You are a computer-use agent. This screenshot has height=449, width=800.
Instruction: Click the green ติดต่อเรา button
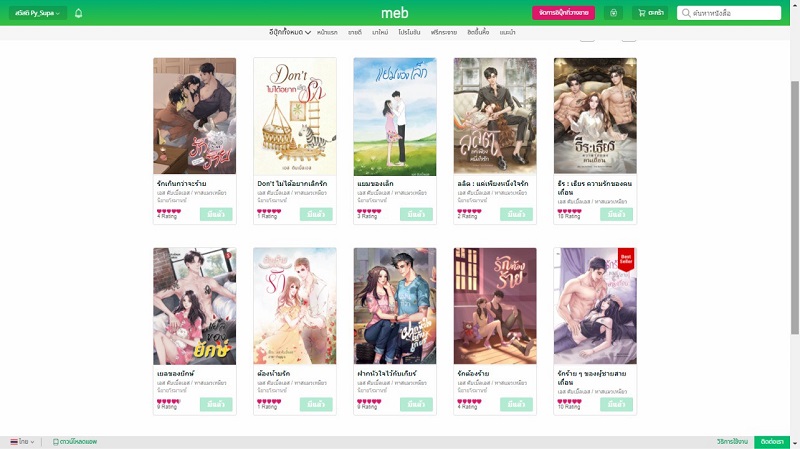coord(772,442)
